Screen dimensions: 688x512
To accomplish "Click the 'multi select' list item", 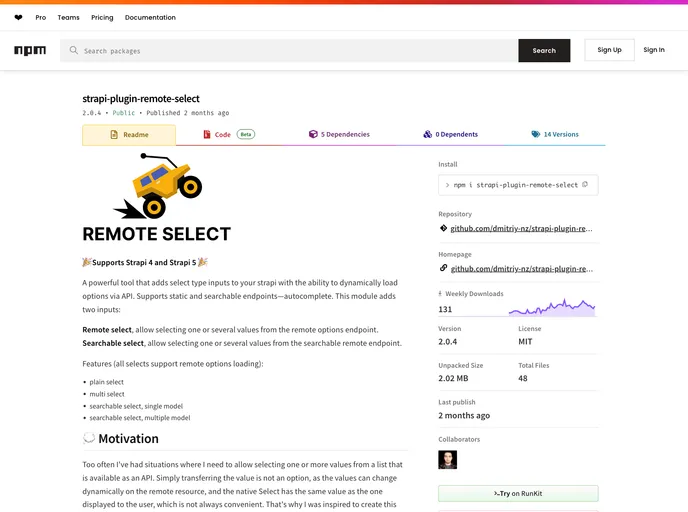I will [107, 394].
